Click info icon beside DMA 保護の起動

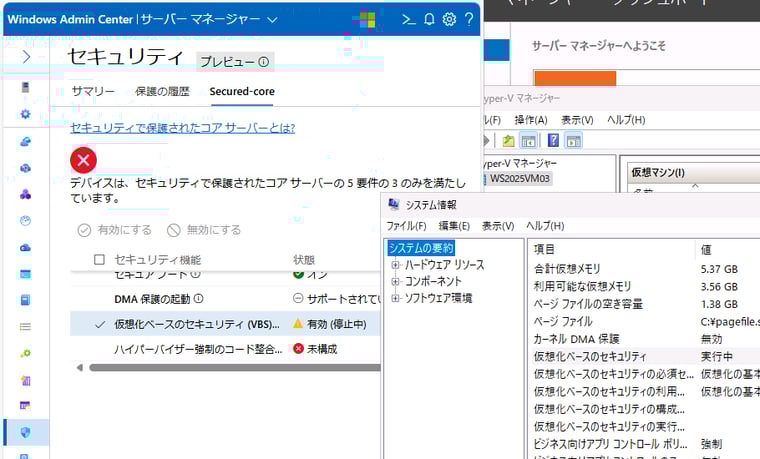(x=198, y=299)
